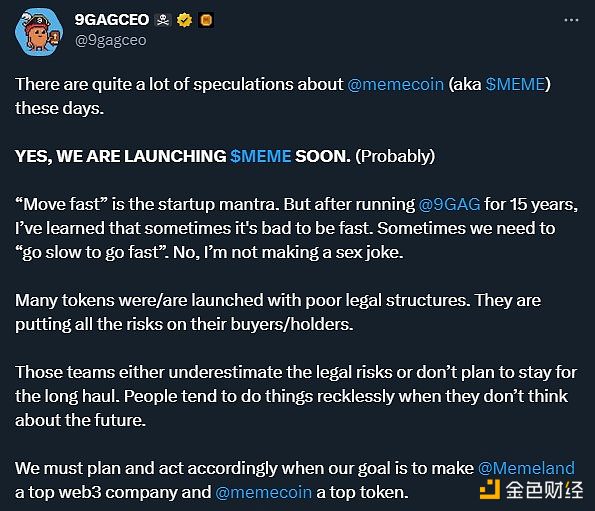The height and width of the screenshot is (511, 595).
Task: Click the gold verified checkmark badge
Action: (x=184, y=20)
